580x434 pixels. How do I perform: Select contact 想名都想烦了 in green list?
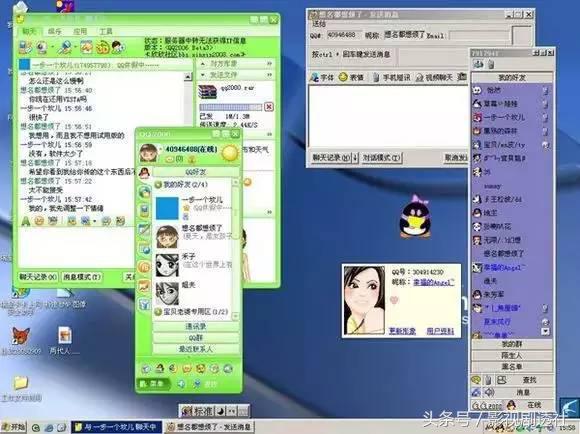(x=193, y=236)
